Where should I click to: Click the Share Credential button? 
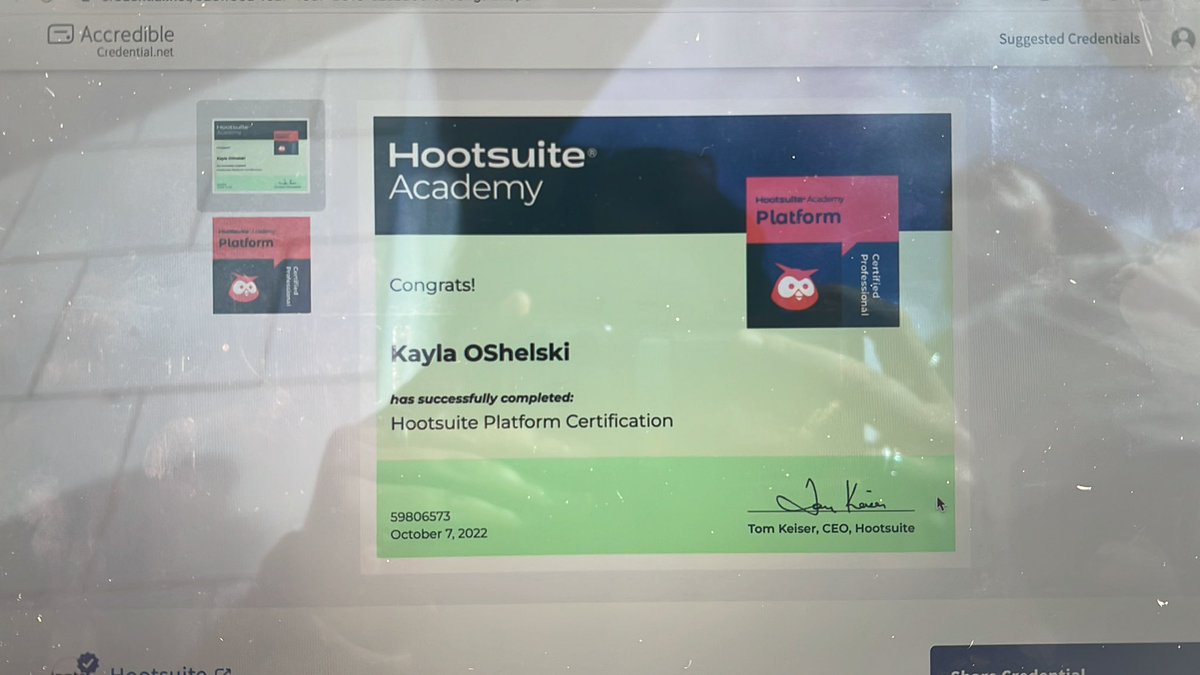point(1065,662)
